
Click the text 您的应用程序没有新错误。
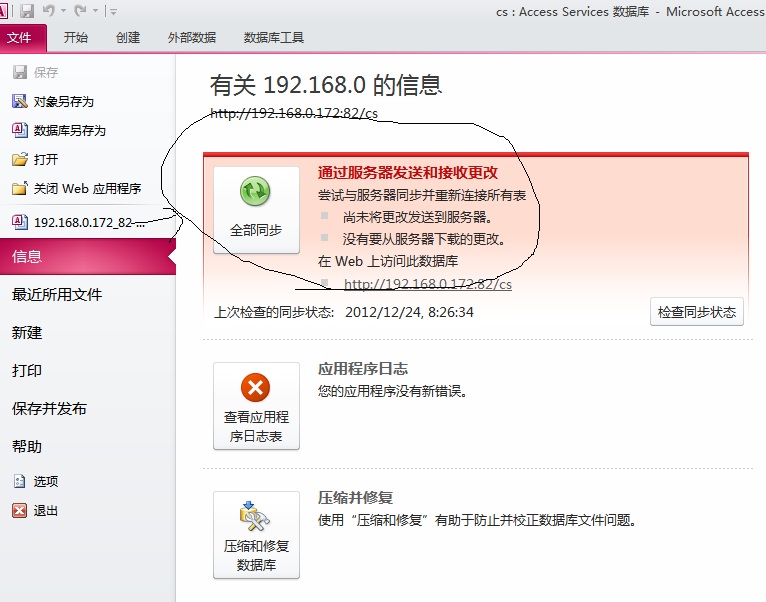coord(393,391)
